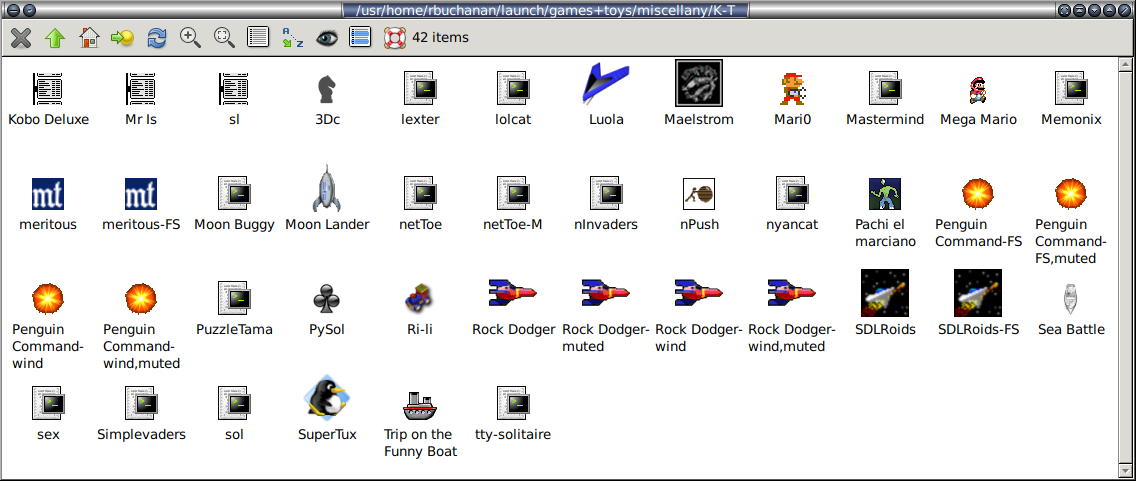Image resolution: width=1136 pixels, height=481 pixels.
Task: Select the SDLRoids icon
Action: (x=885, y=293)
